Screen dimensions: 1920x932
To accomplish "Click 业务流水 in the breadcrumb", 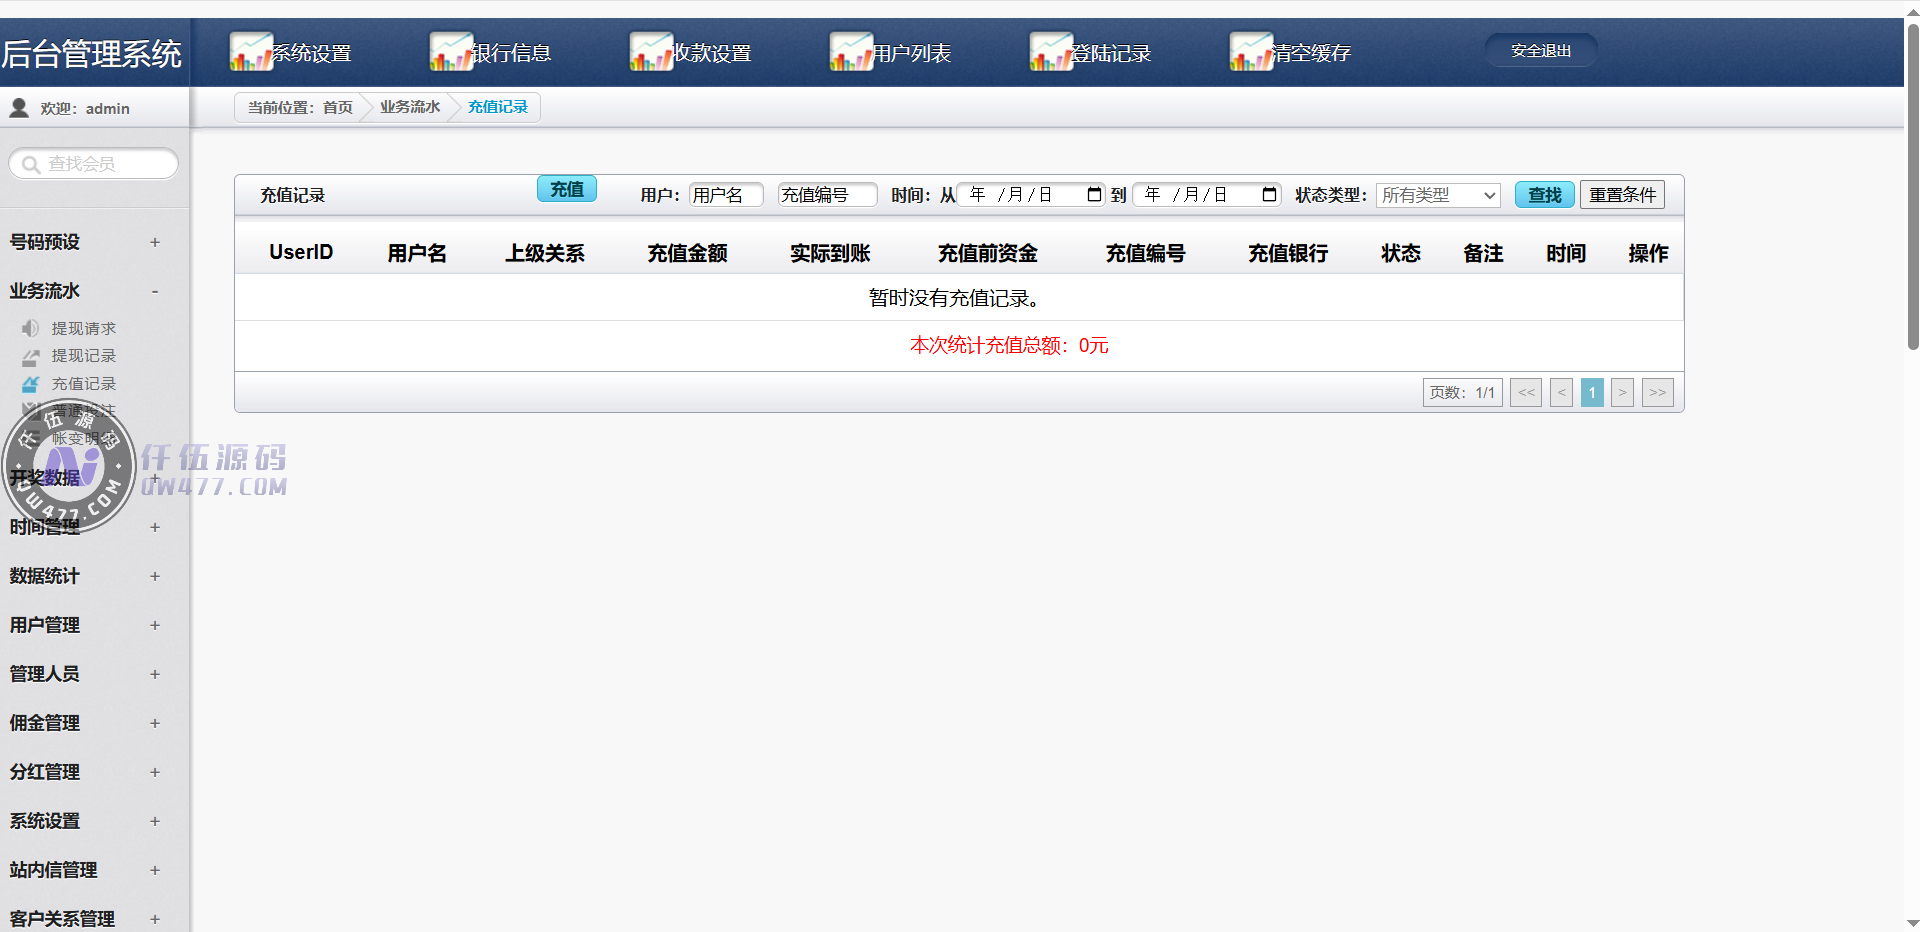I will [x=410, y=107].
